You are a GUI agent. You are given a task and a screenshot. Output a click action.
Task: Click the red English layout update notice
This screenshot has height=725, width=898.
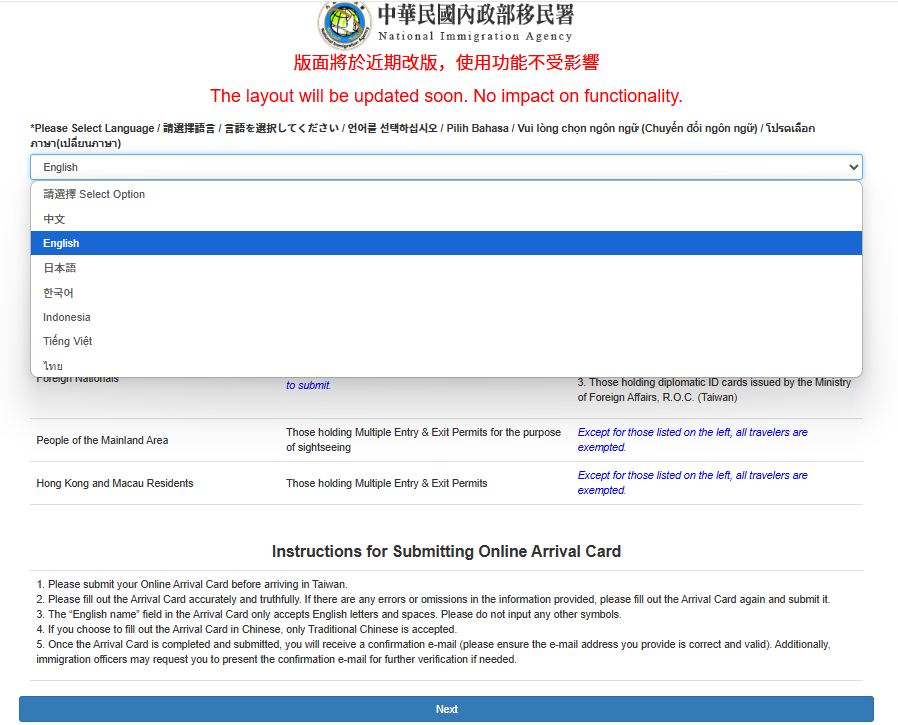[446, 96]
